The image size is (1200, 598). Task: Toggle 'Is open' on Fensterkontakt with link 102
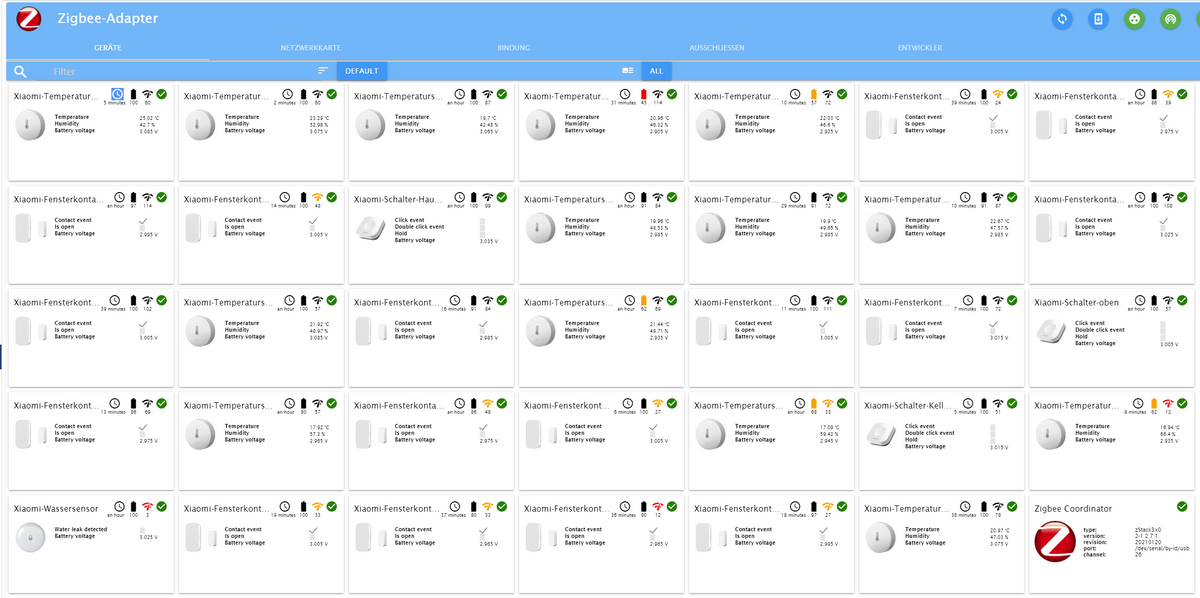pos(142,329)
